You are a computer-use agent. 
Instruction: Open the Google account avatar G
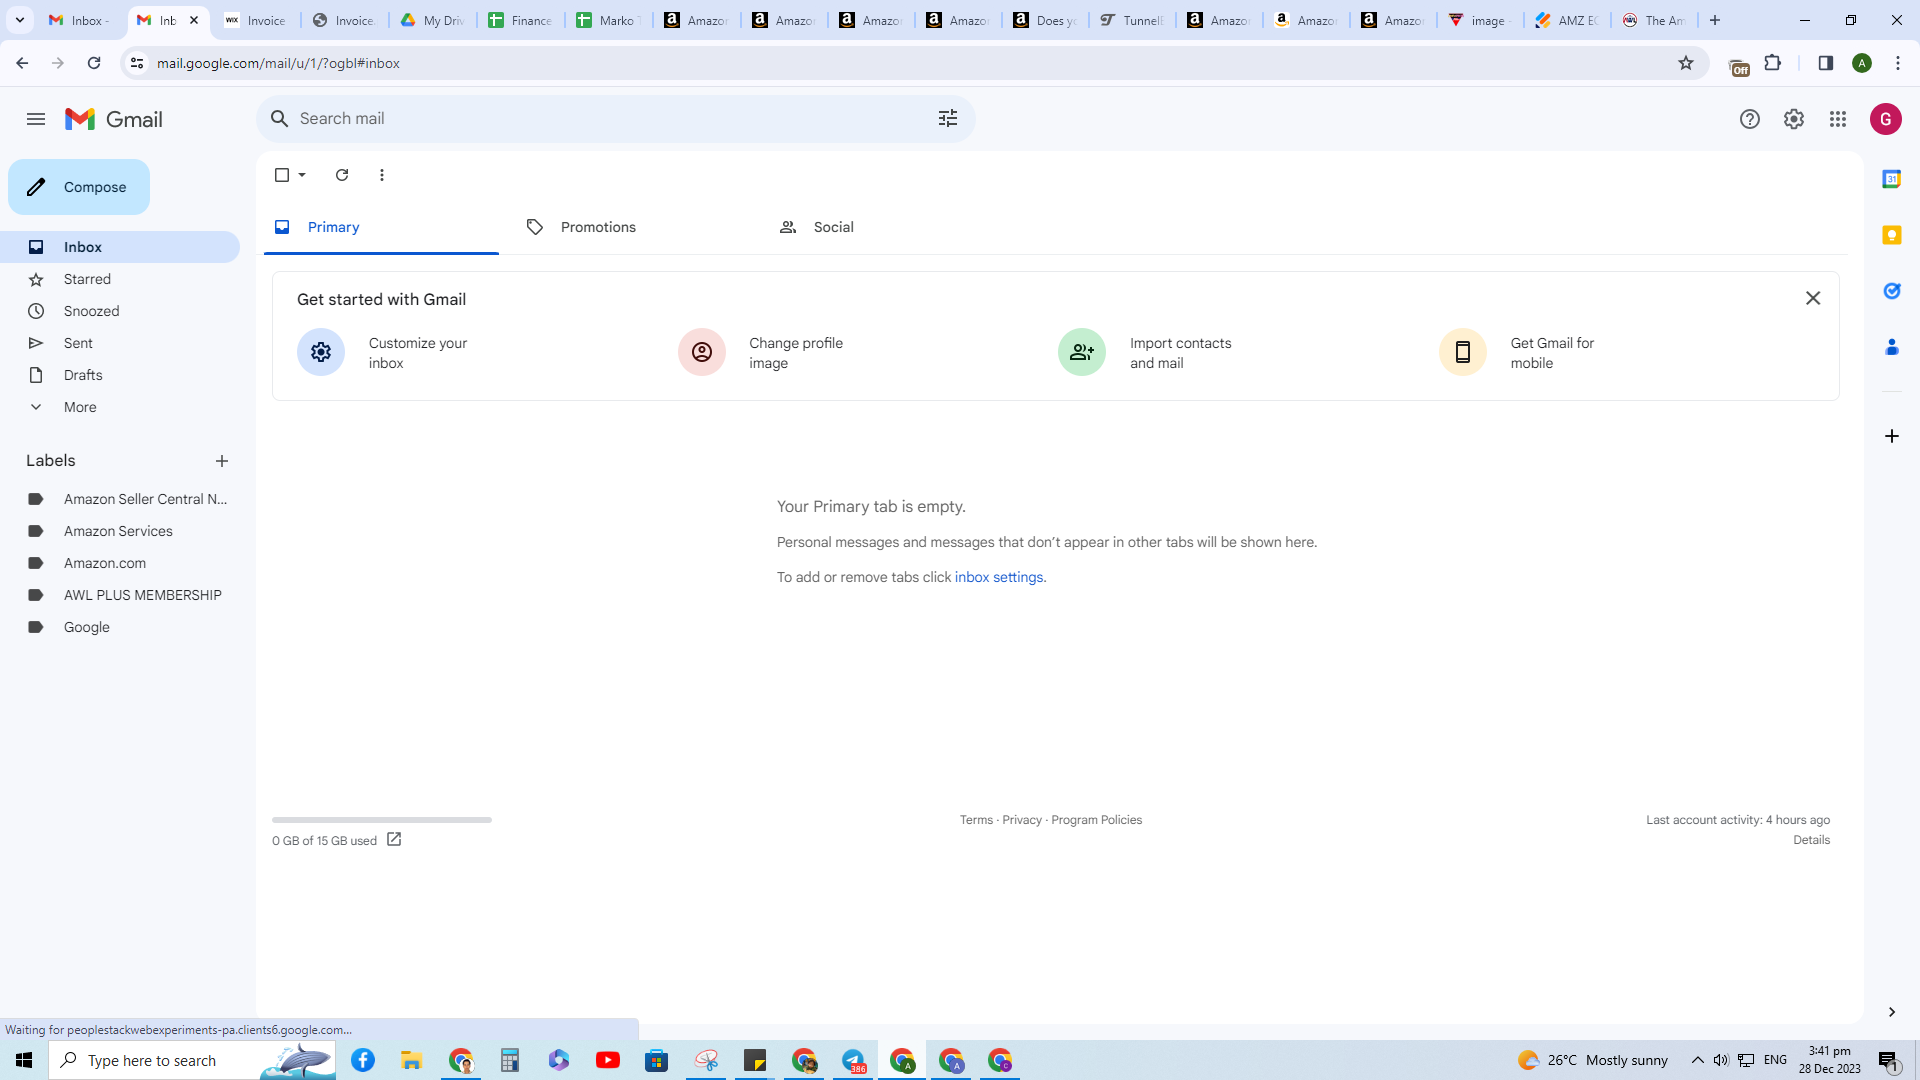click(x=1885, y=119)
